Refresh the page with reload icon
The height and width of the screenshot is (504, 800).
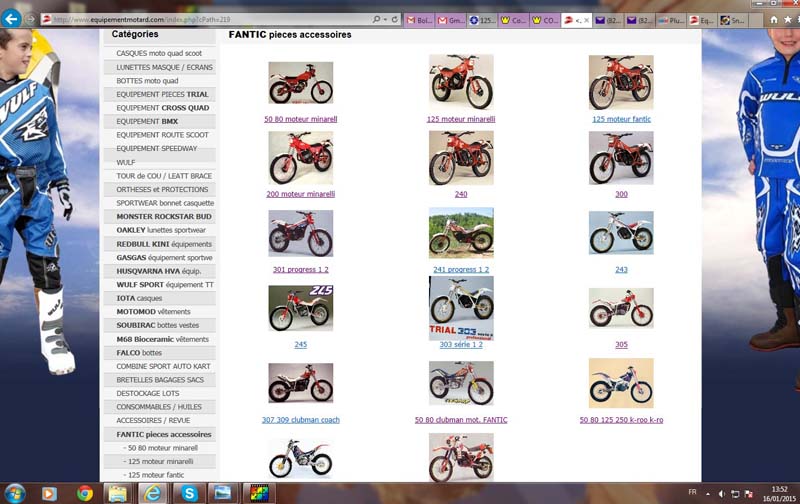pyautogui.click(x=394, y=19)
